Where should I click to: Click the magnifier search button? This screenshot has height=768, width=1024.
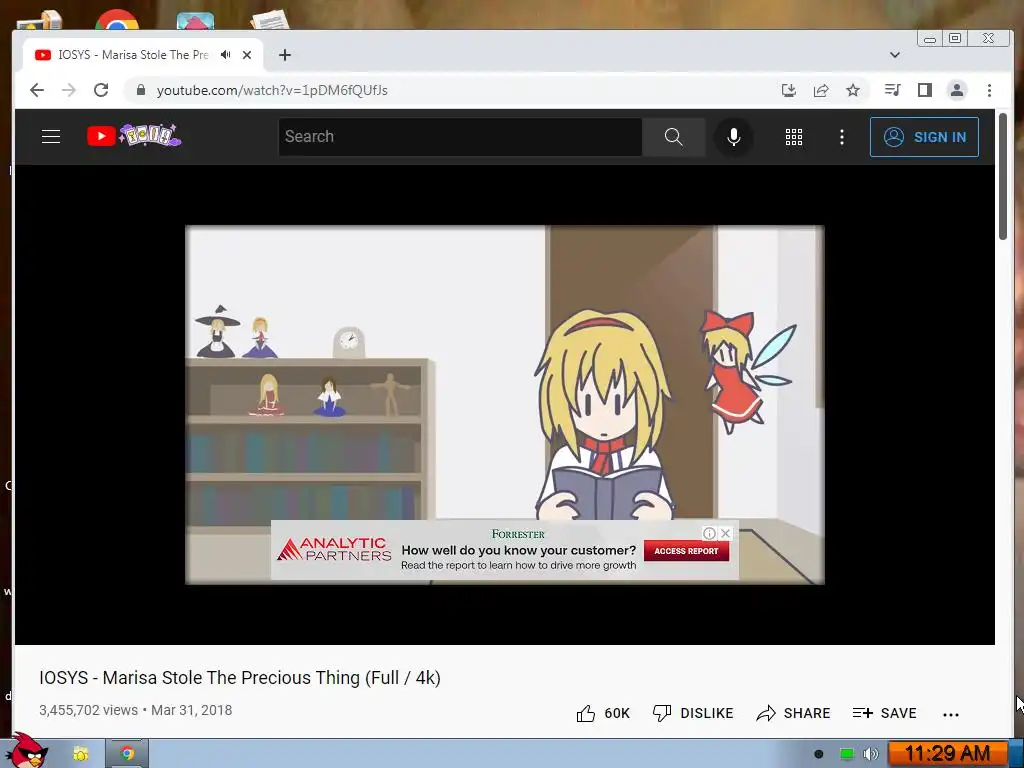point(673,136)
